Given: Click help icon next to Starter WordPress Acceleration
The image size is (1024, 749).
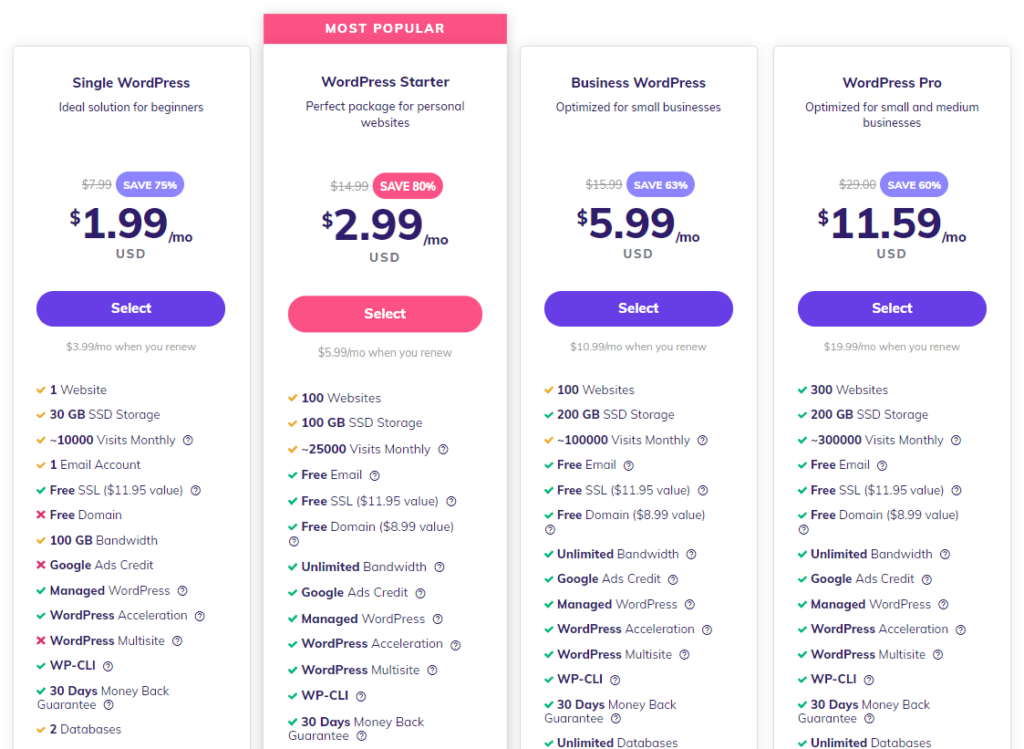Looking at the screenshot, I should point(455,645).
